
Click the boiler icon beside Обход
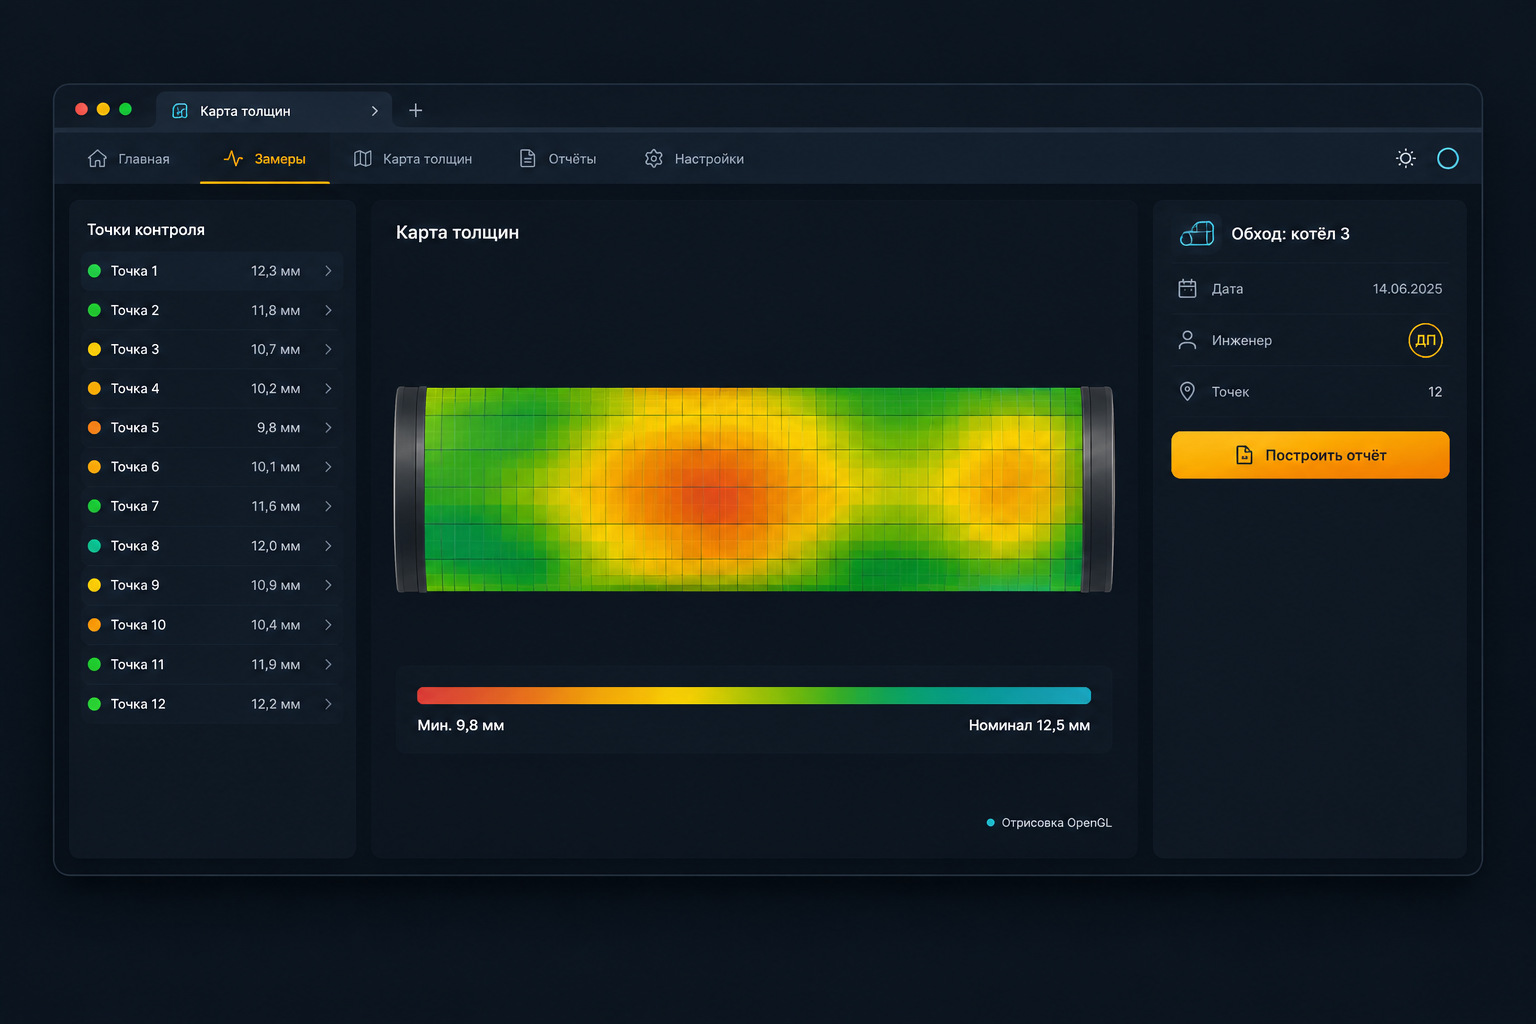click(1197, 233)
